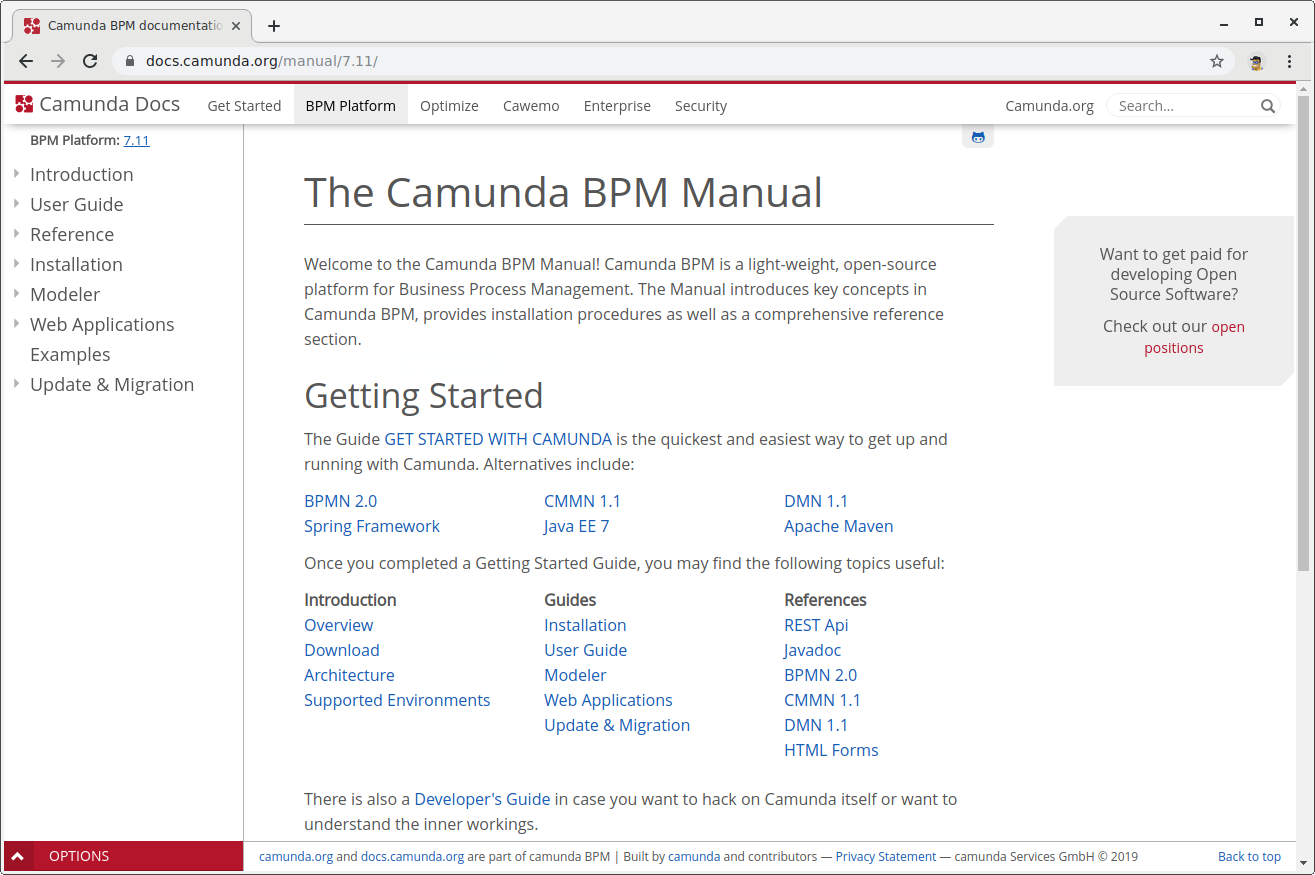Screen dimensions: 1315x875
Task: Expand the Reference tree section
Action: (16, 234)
